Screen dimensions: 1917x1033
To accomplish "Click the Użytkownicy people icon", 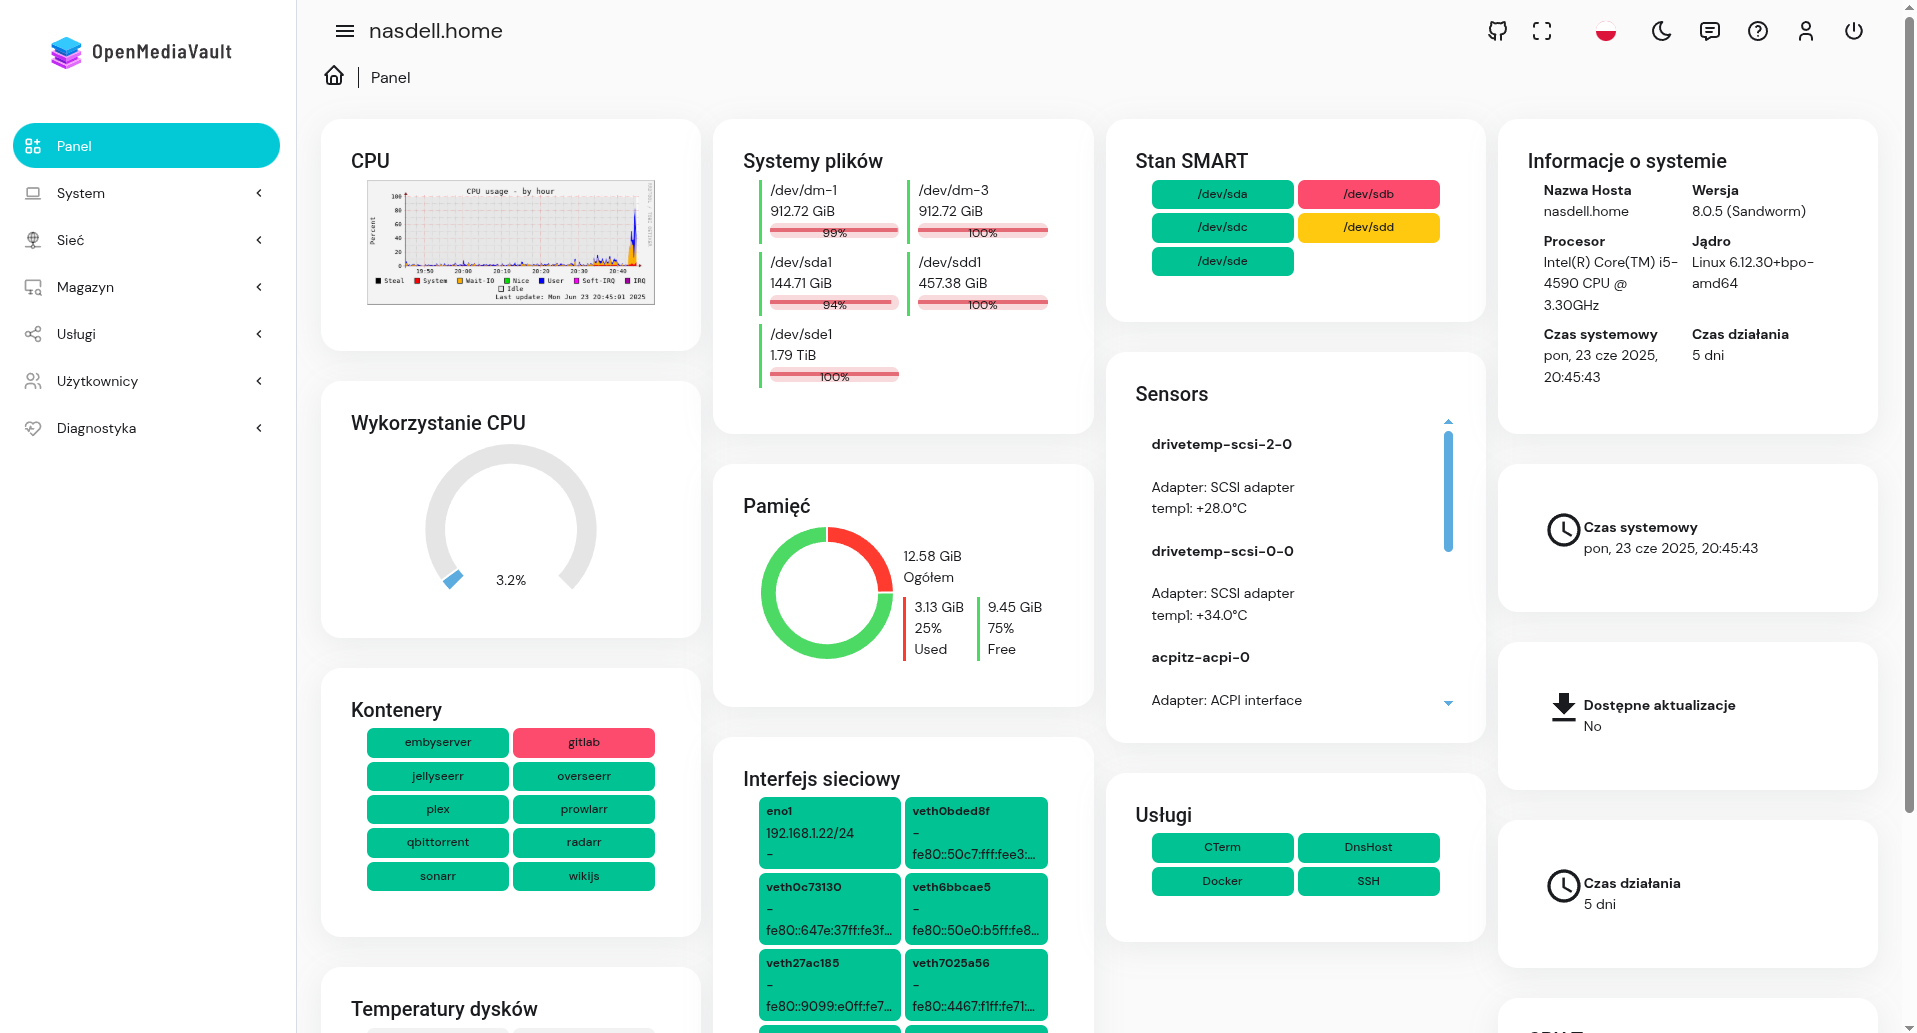I will click(33, 381).
